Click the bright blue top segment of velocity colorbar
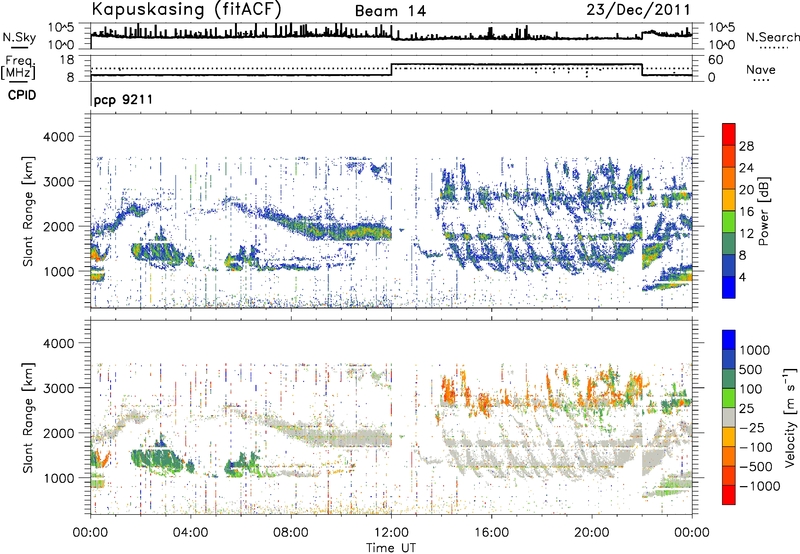The image size is (800, 554). pyautogui.click(x=729, y=339)
